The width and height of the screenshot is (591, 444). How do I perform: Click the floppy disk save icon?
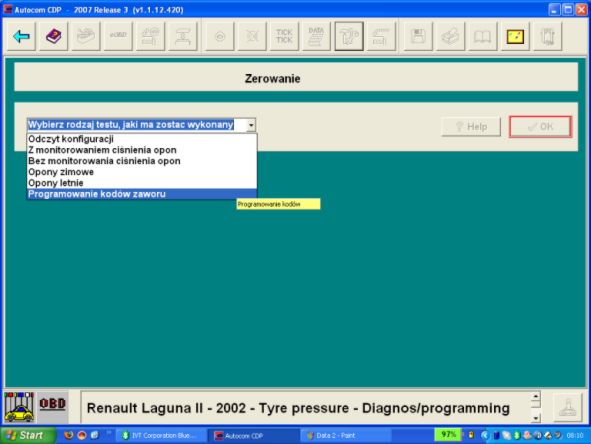418,37
